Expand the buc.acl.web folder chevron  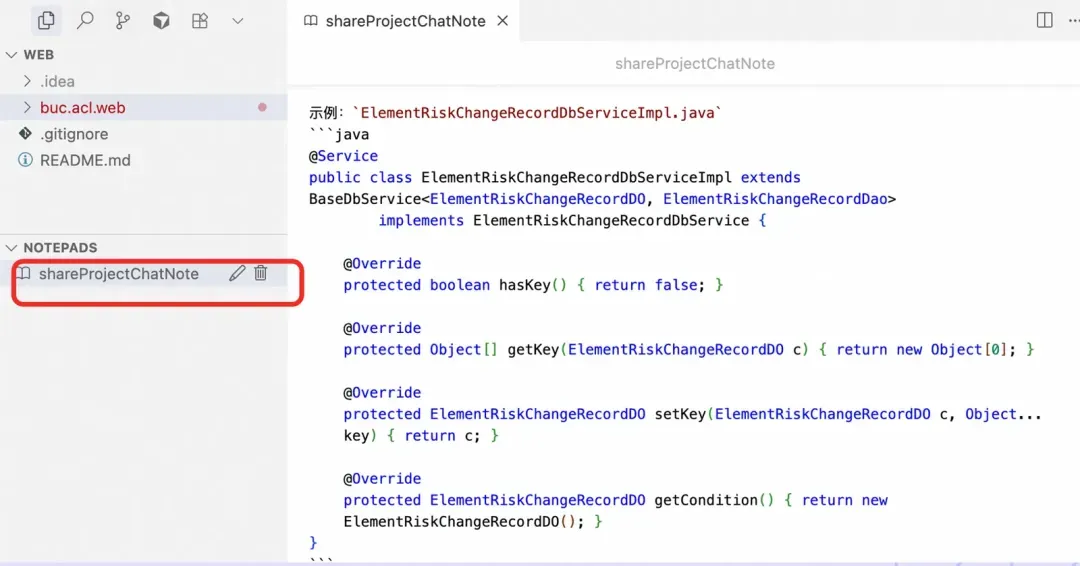pyautogui.click(x=27, y=107)
